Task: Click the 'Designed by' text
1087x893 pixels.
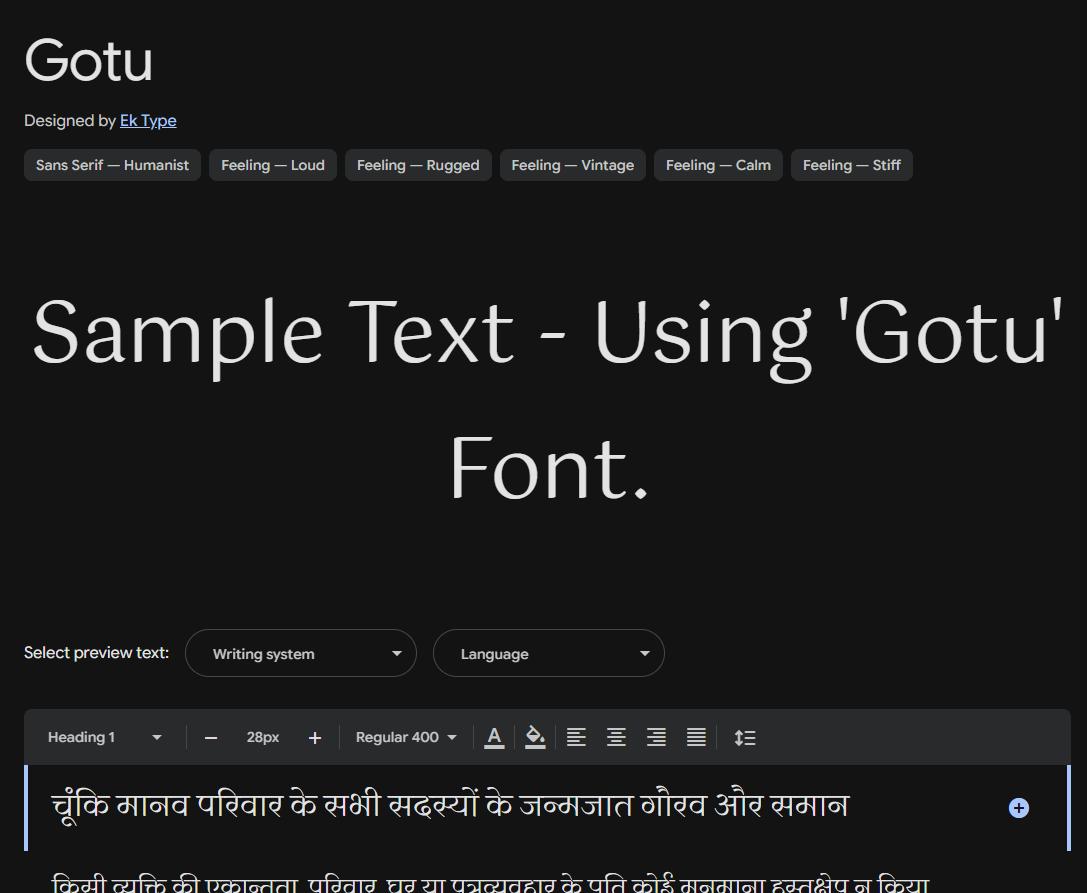Action: [x=70, y=121]
